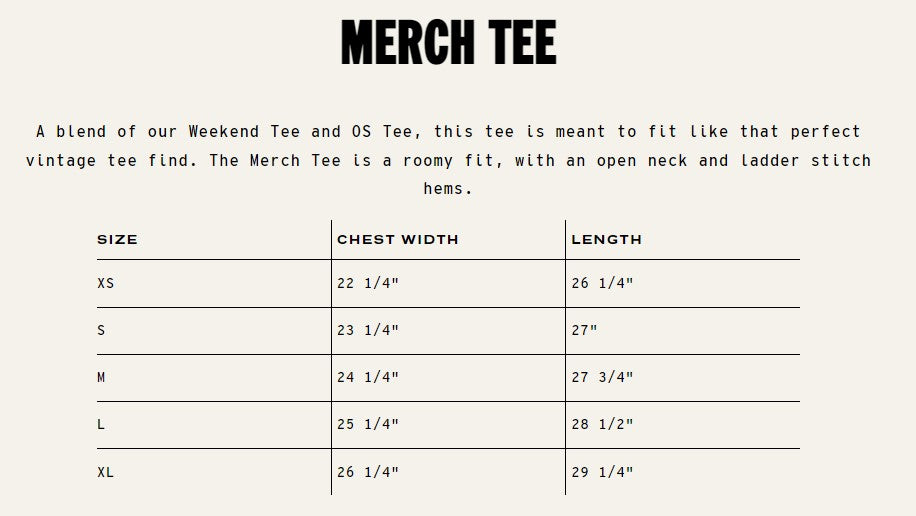Viewport: 916px width, 516px height.
Task: Click the CHEST WIDTH column header
Action: tap(398, 240)
